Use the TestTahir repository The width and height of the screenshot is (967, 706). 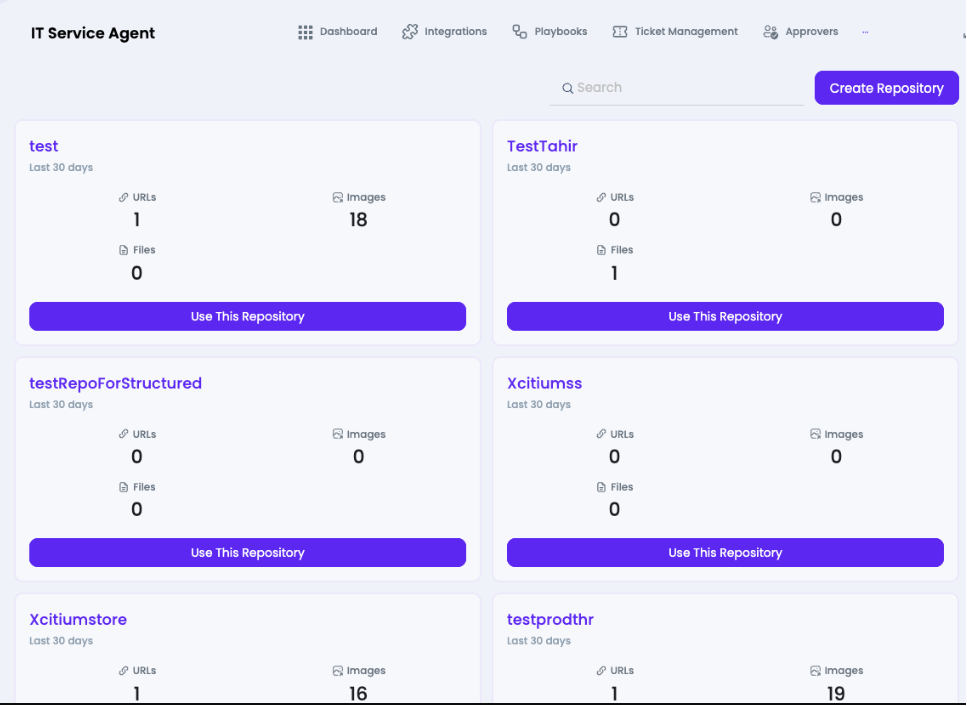725,316
